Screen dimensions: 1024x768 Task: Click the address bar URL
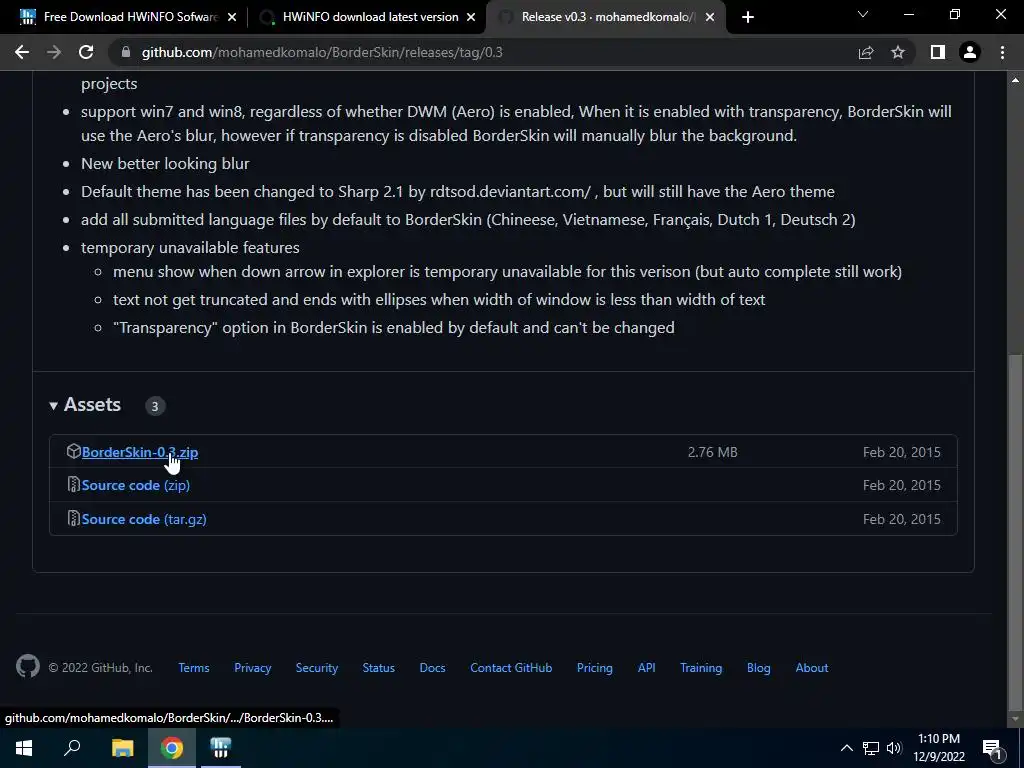[322, 52]
